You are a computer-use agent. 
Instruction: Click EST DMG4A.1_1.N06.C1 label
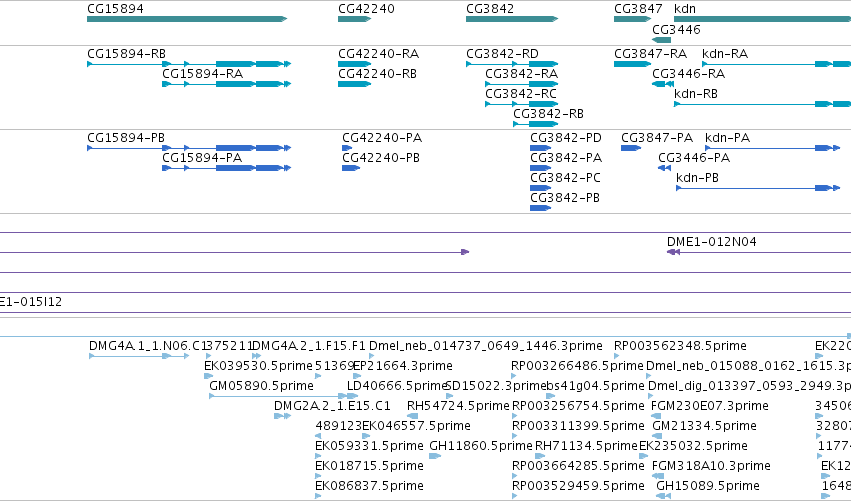(x=146, y=346)
